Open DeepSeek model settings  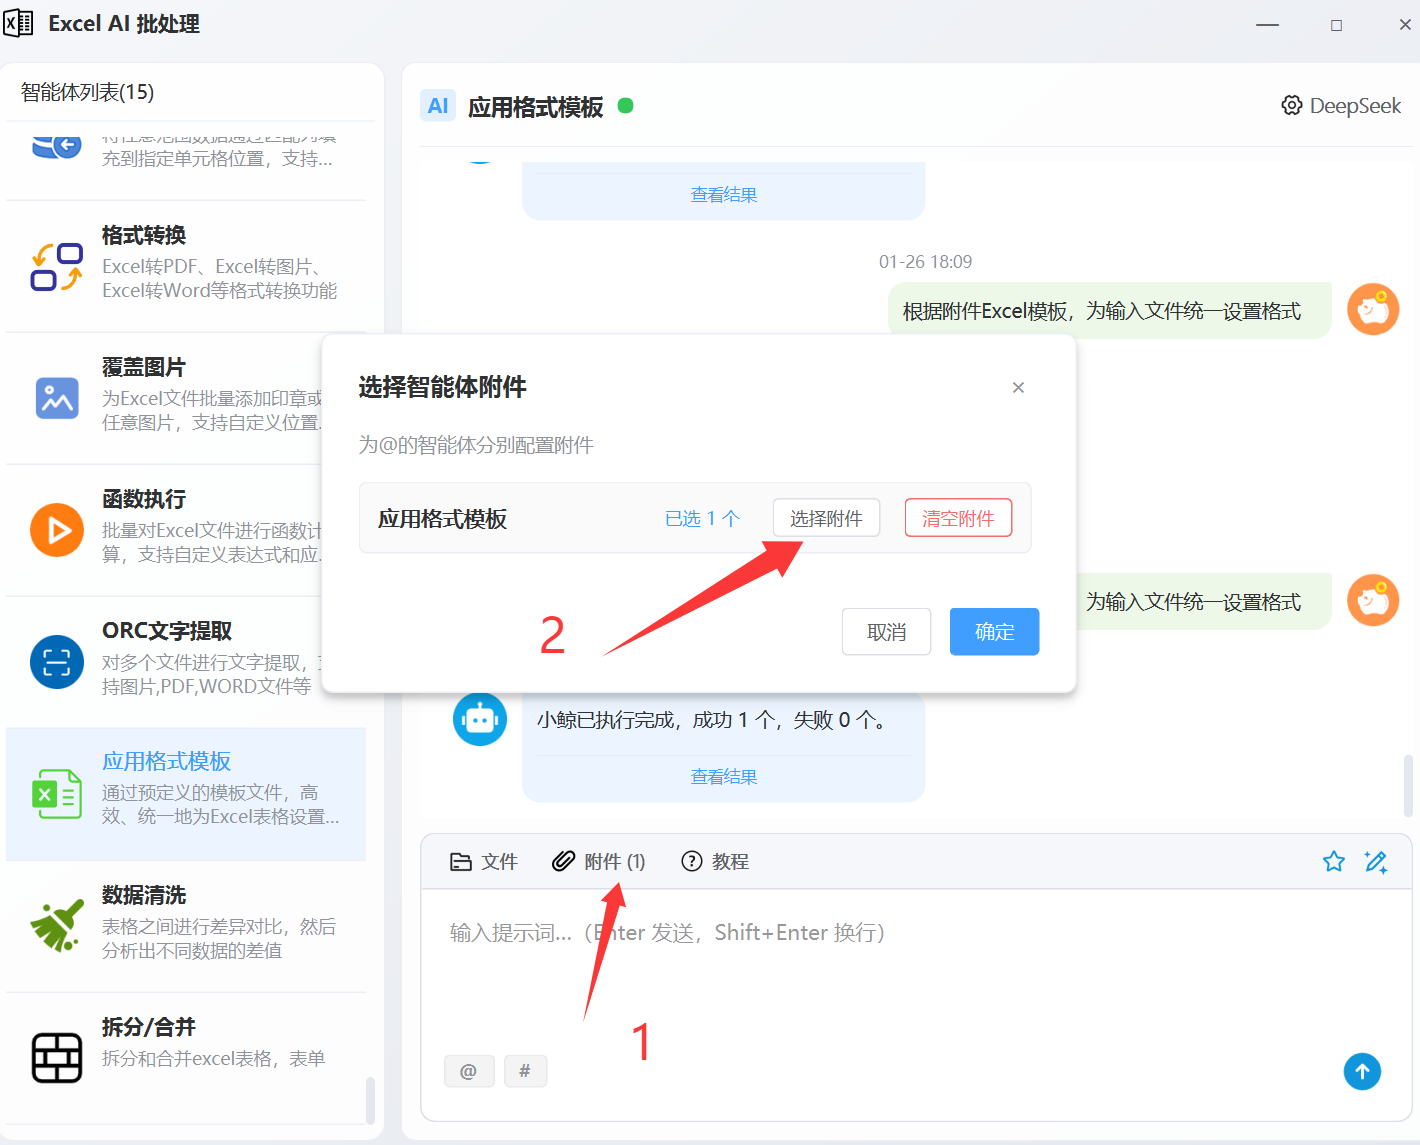pos(1341,106)
